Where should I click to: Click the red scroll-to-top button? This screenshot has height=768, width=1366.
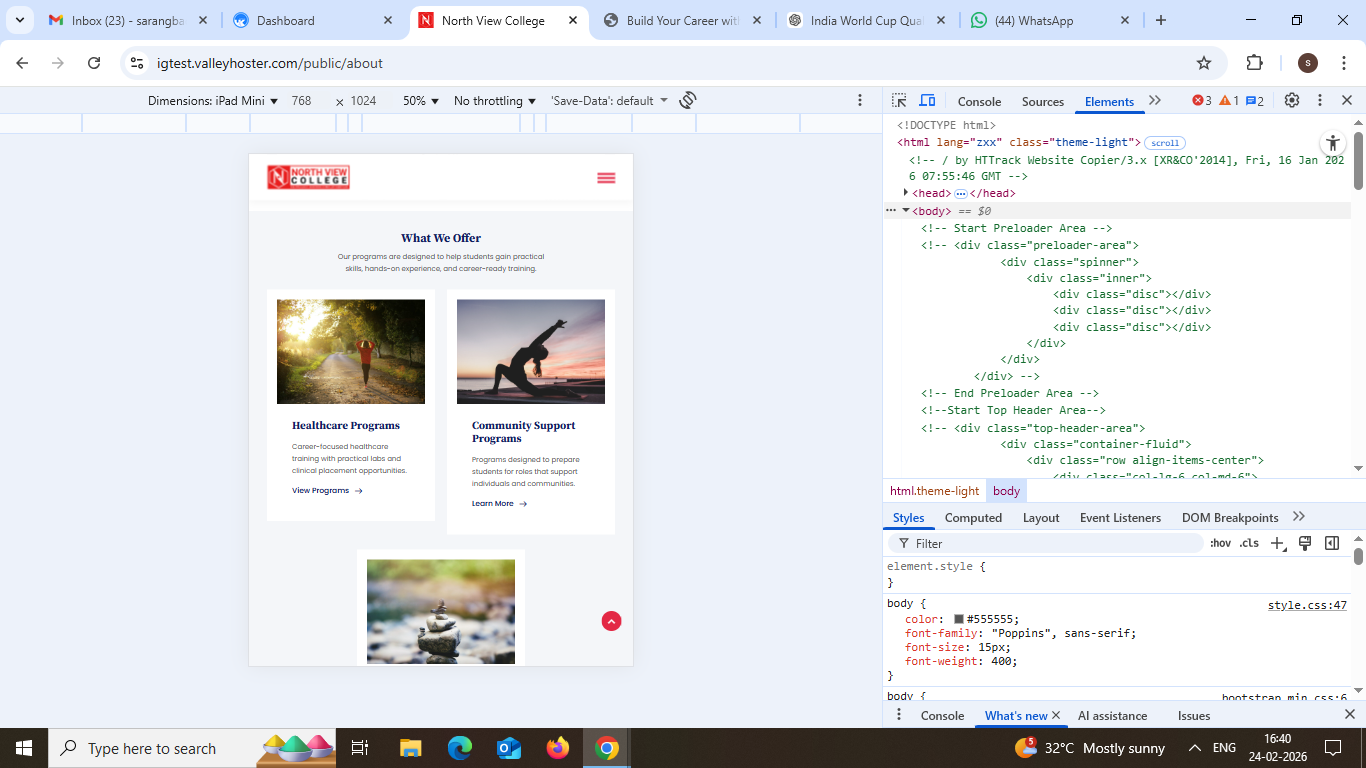[x=611, y=621]
